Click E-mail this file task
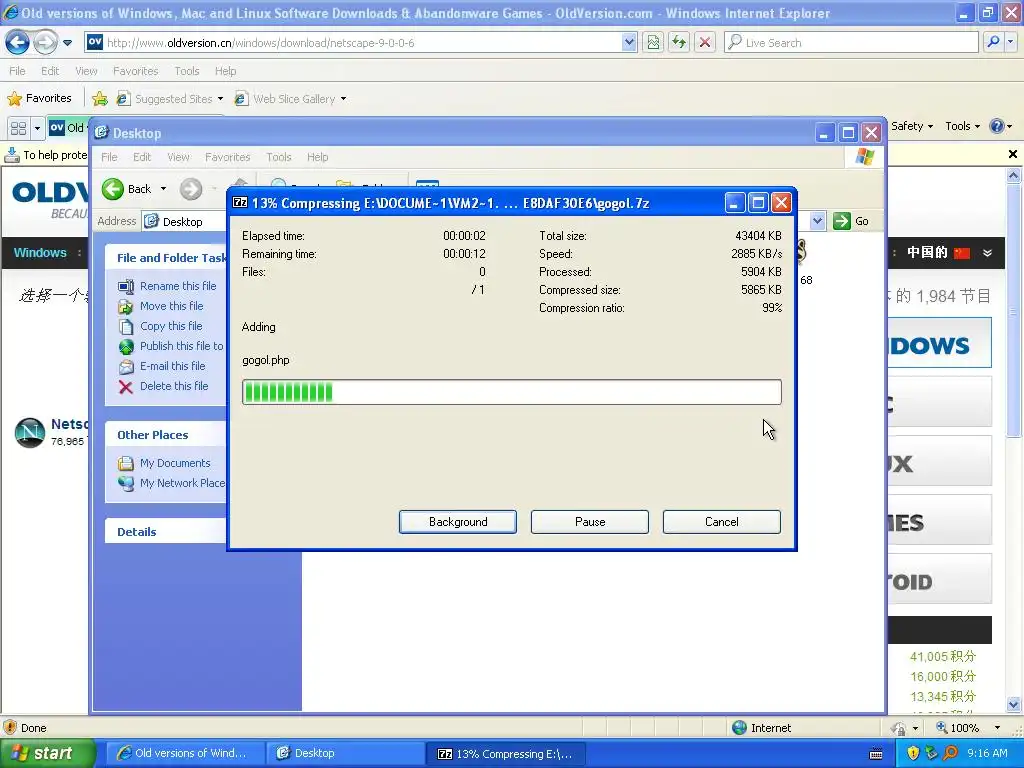1024x768 pixels. (162, 366)
